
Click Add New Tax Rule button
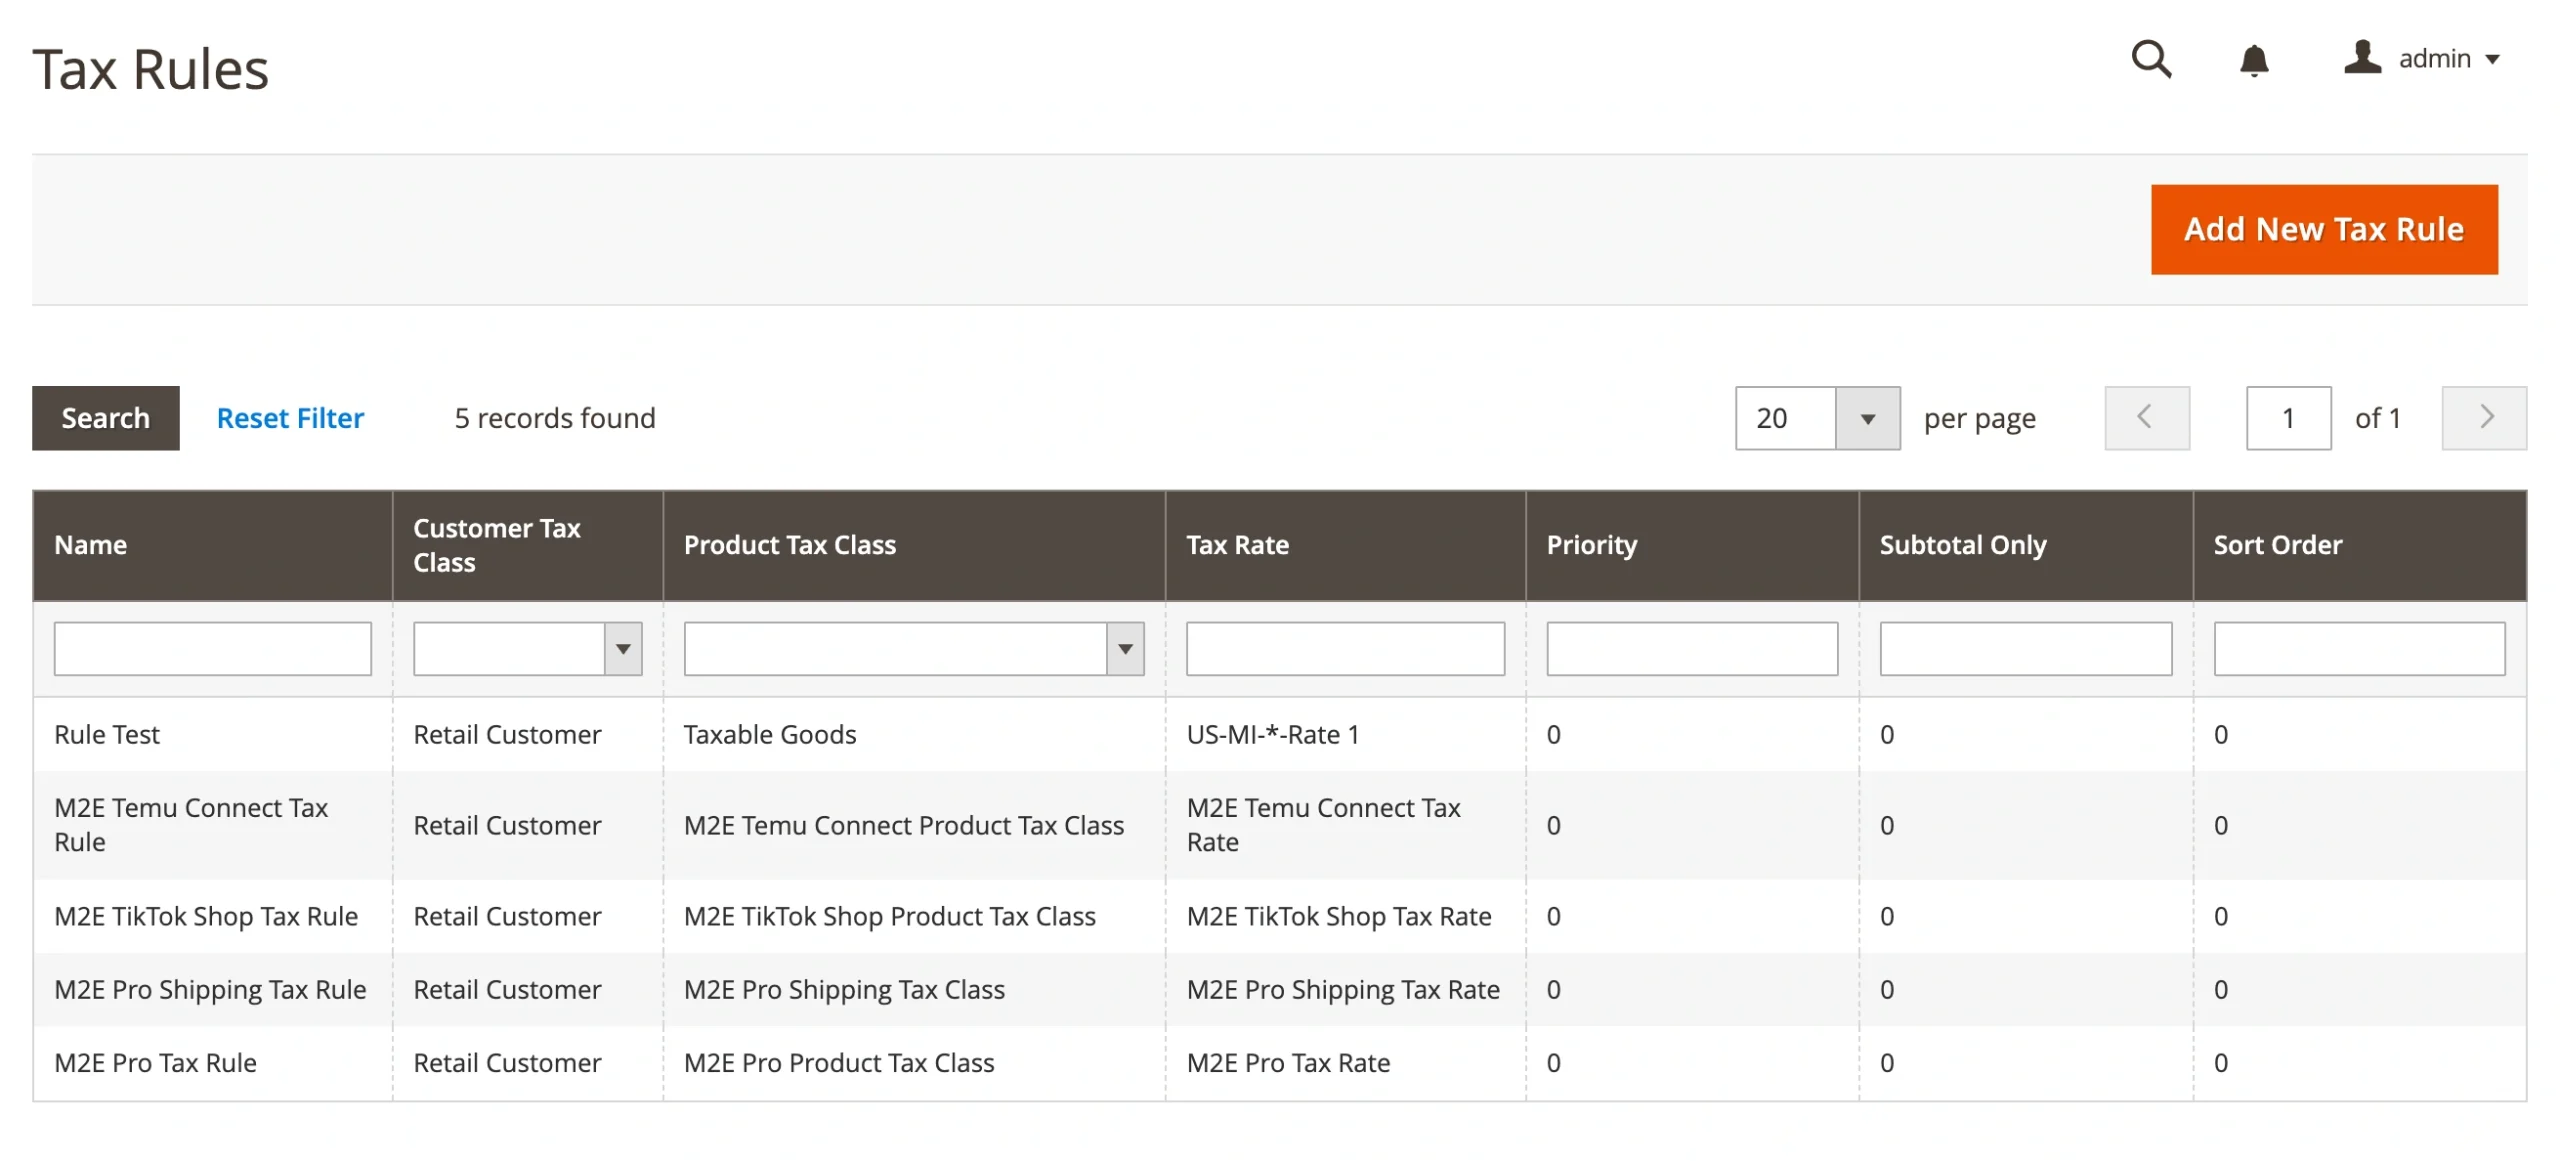coord(2323,229)
